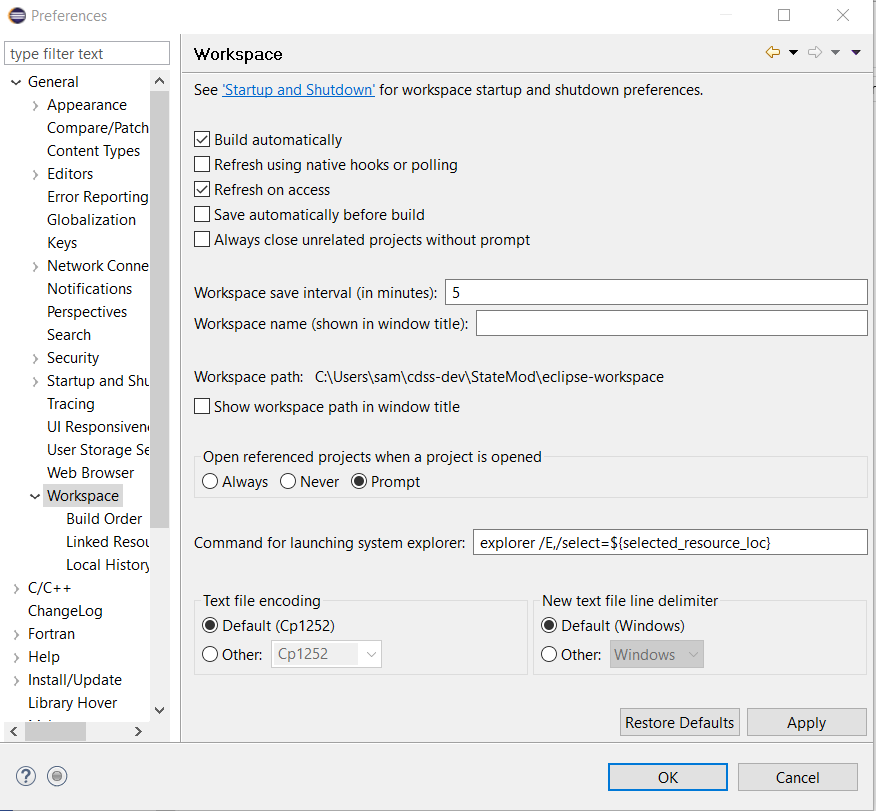Toggle Build automatically checkbox
876x811 pixels.
tap(202, 139)
